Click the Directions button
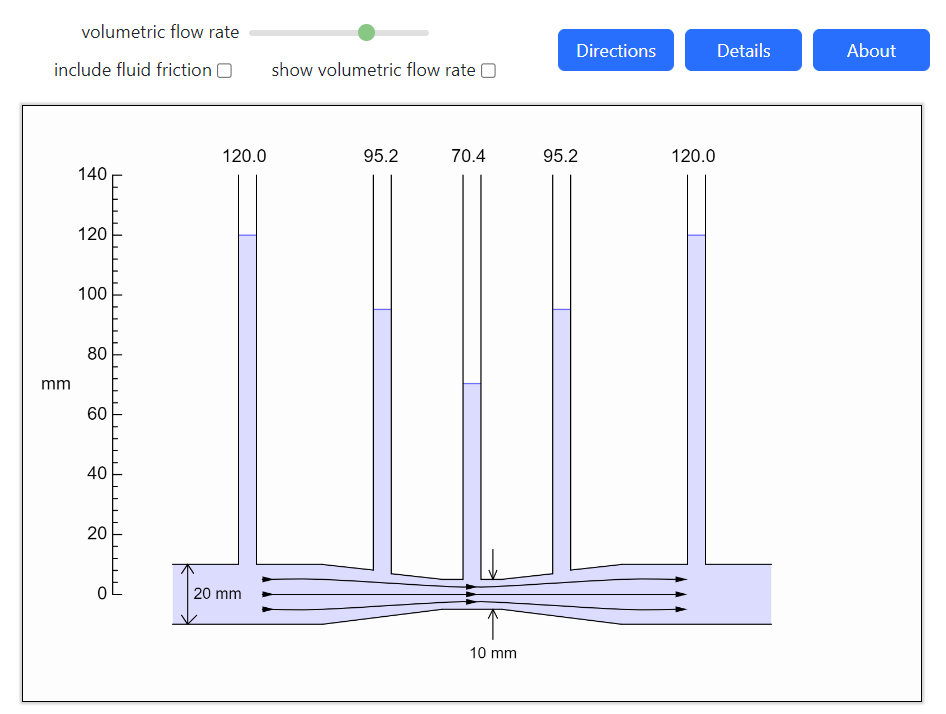This screenshot has height=714, width=946. 616,50
